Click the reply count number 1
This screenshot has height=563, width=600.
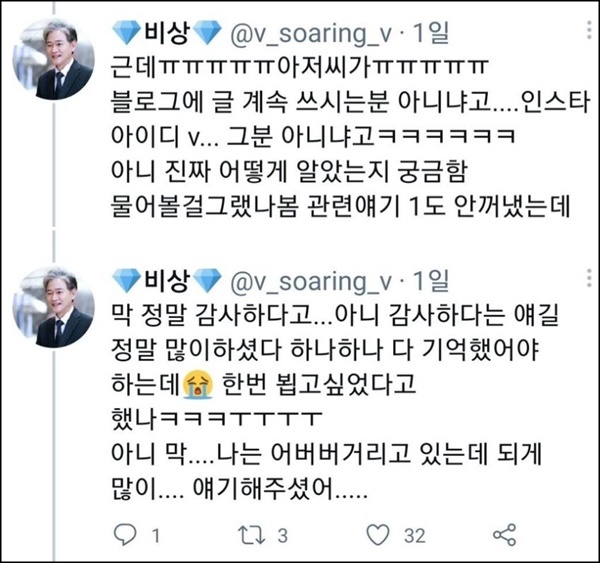point(156,536)
